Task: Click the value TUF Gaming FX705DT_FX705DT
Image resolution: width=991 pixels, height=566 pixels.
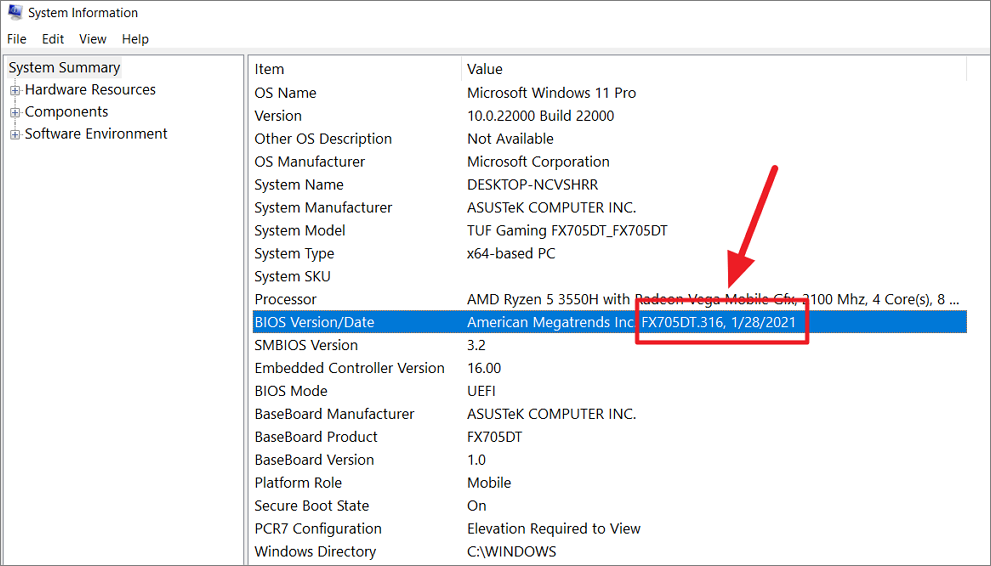Action: (567, 231)
